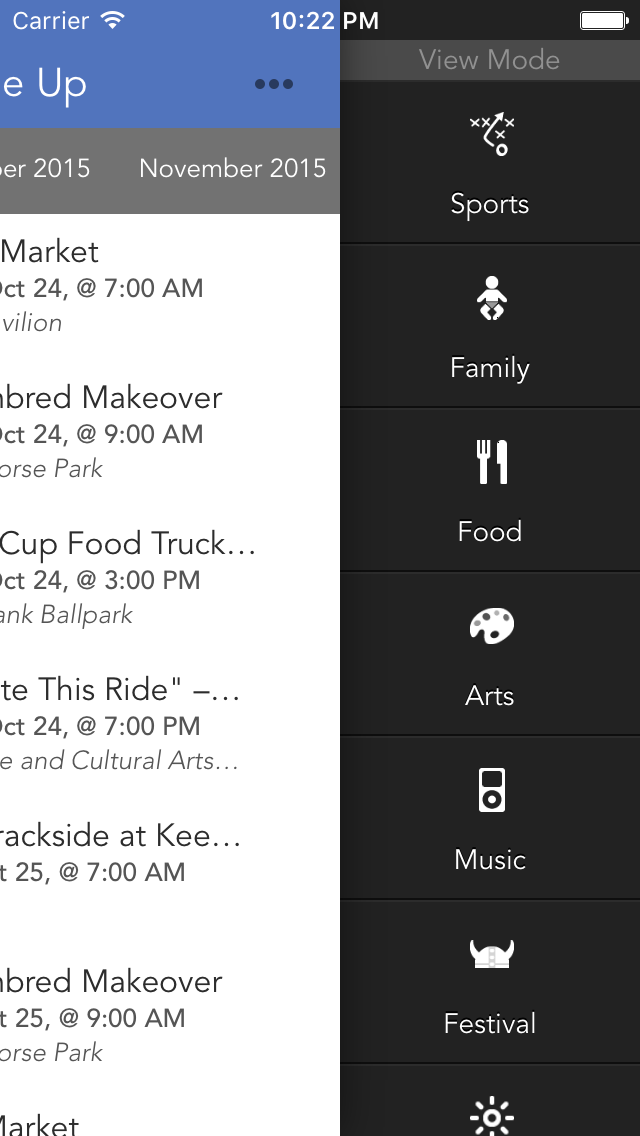Select the Festival category label

(x=490, y=1023)
